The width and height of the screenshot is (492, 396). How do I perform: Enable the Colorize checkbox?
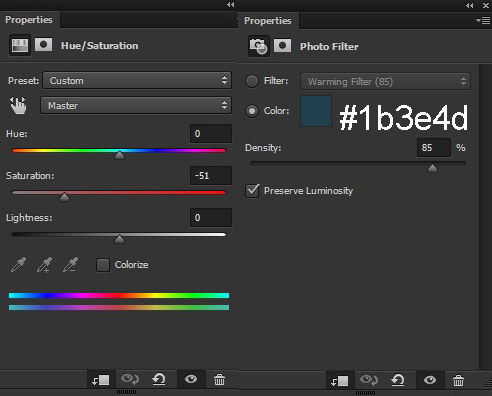(103, 265)
